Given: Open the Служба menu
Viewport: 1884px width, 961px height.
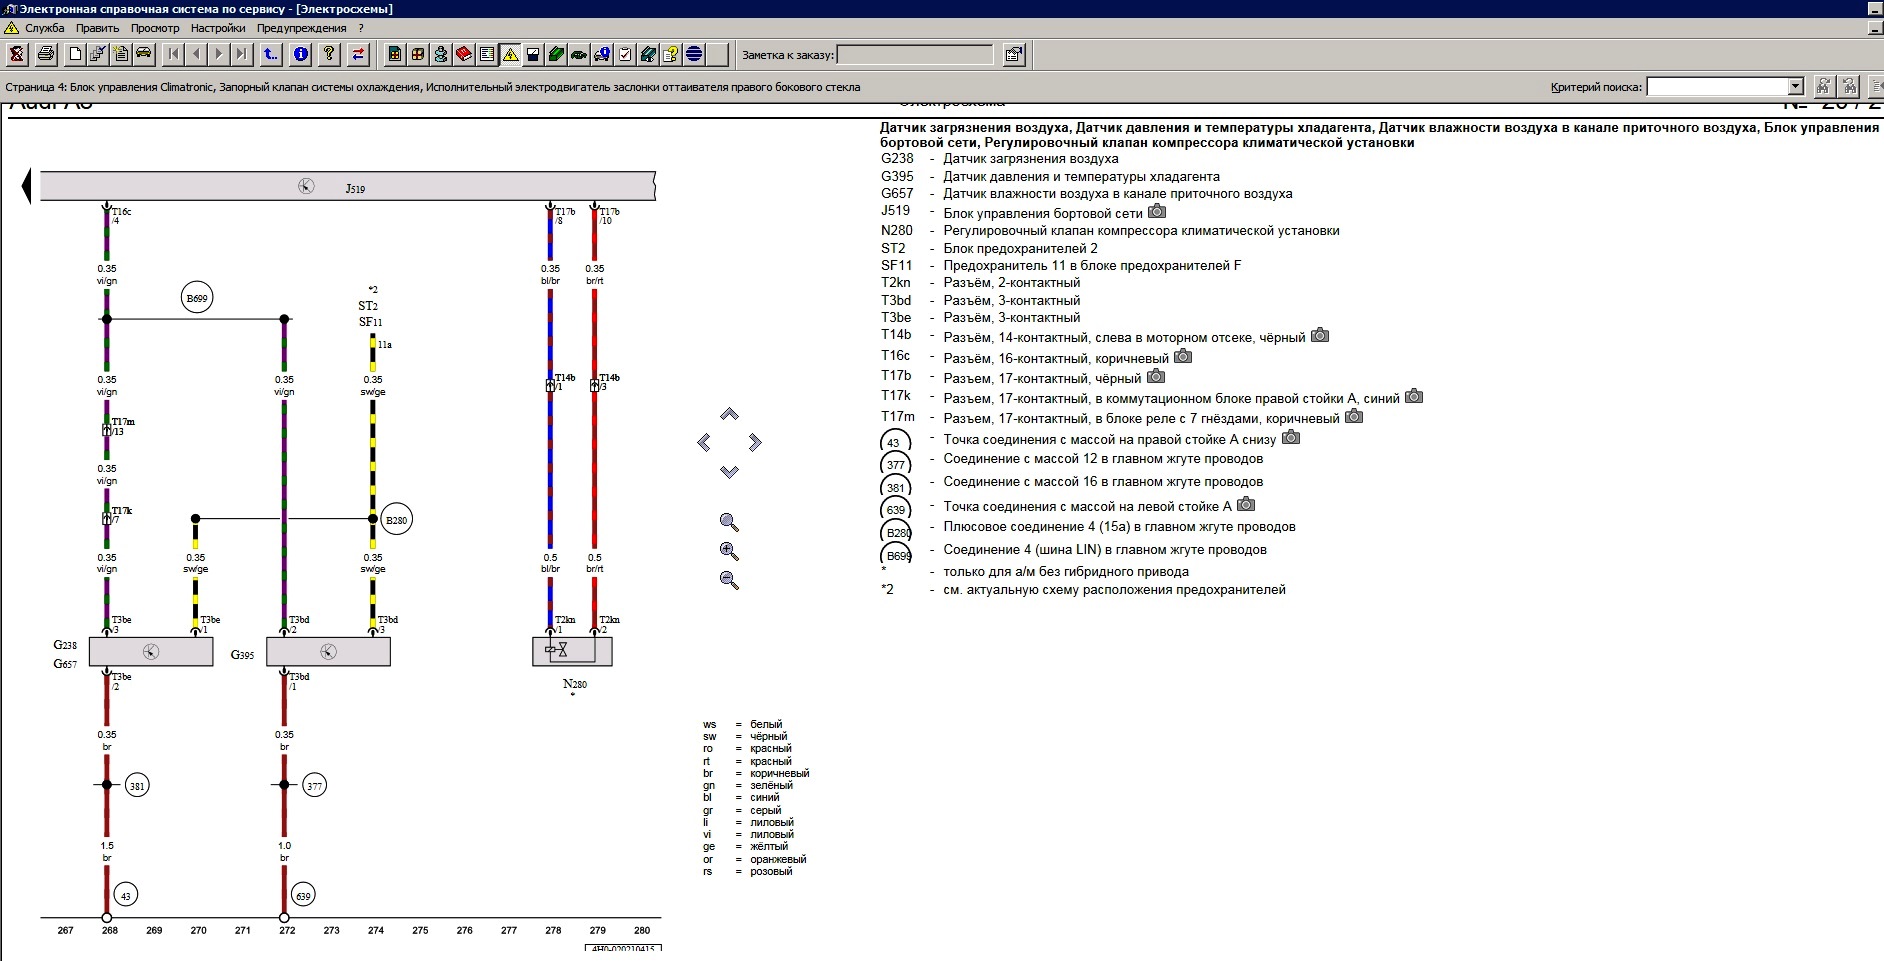Looking at the screenshot, I should pyautogui.click(x=44, y=28).
